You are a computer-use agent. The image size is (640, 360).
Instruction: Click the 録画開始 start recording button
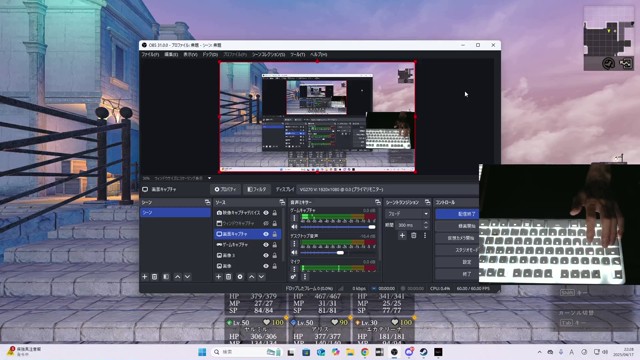pyautogui.click(x=457, y=226)
